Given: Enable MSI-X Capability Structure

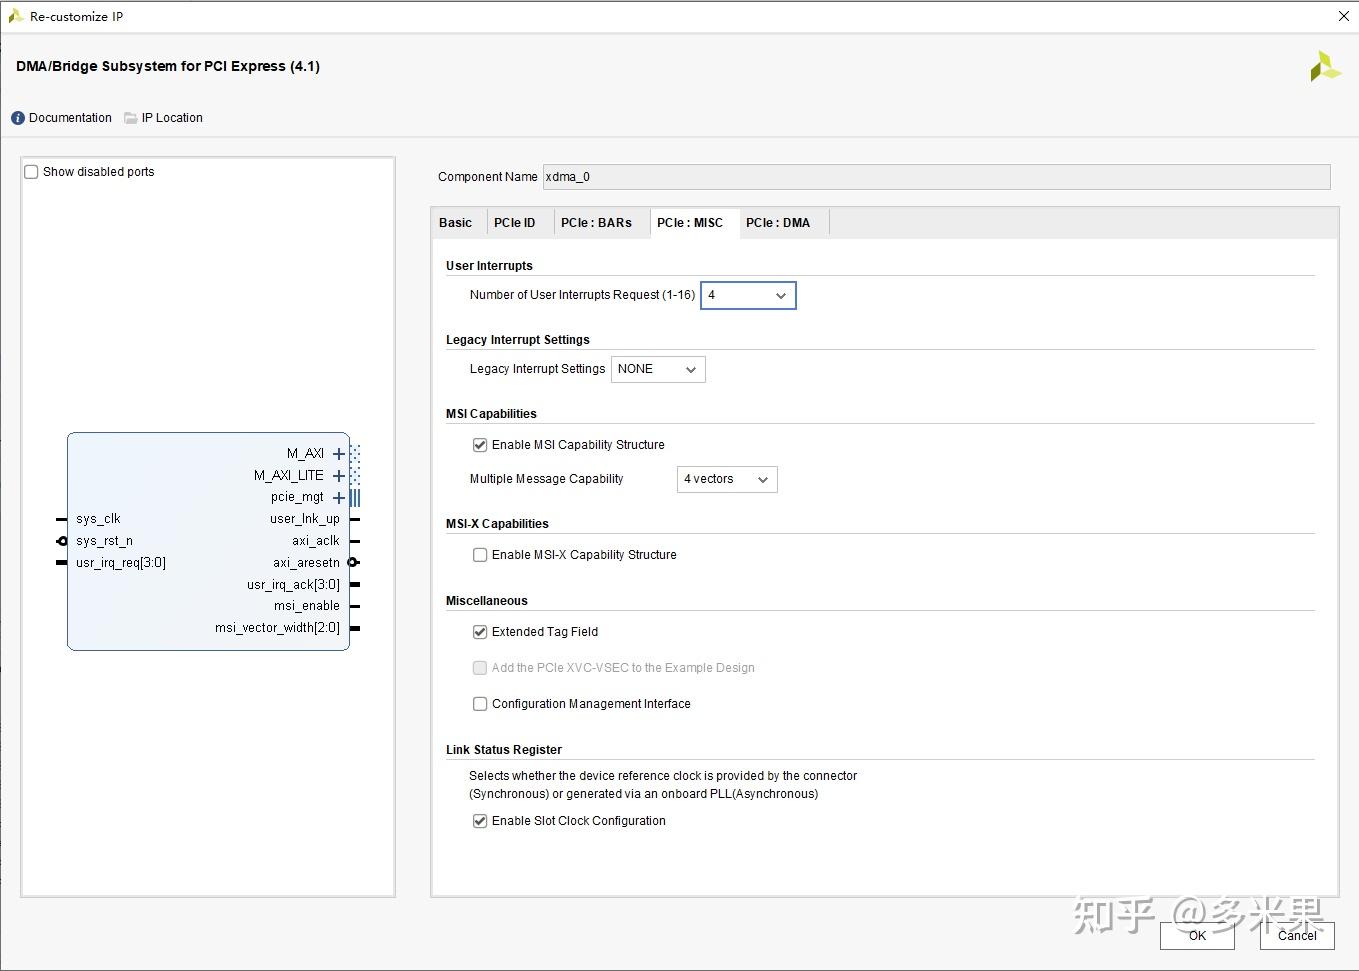Looking at the screenshot, I should [x=480, y=554].
